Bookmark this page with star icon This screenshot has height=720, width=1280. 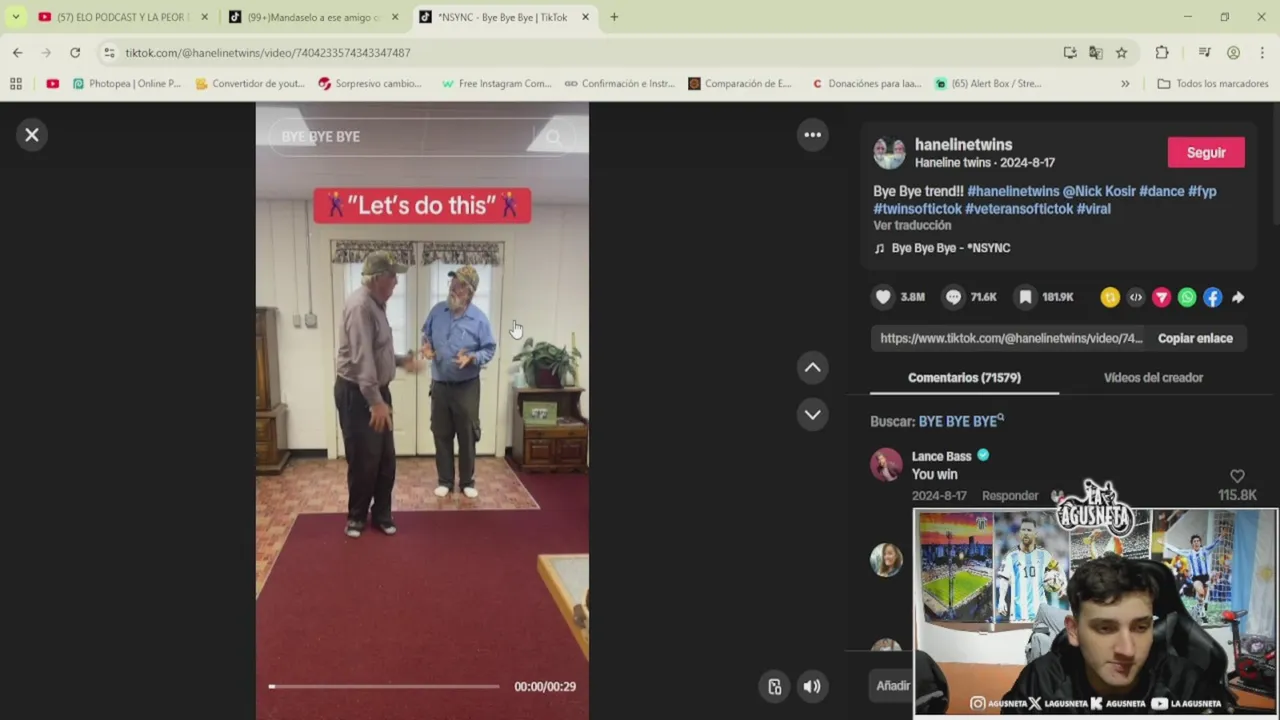tap(1122, 53)
